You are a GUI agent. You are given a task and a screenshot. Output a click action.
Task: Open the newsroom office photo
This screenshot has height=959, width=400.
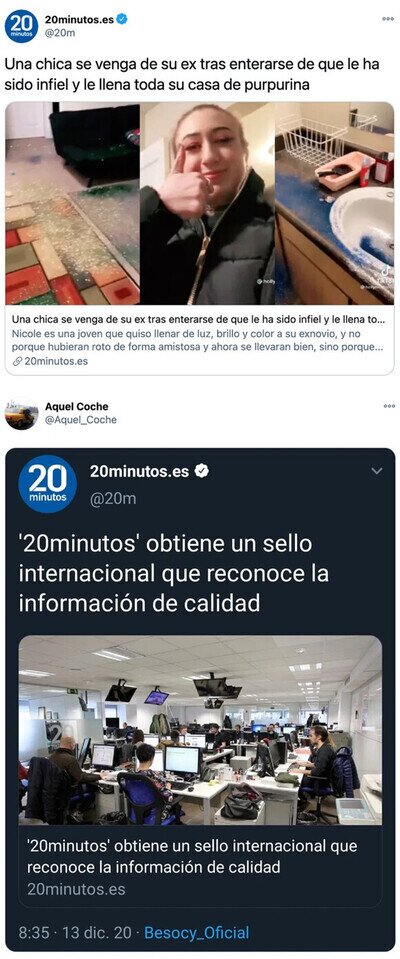coord(200,730)
